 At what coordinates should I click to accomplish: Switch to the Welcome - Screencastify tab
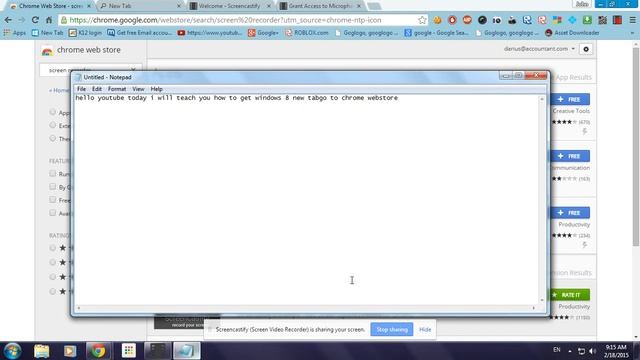[230, 6]
